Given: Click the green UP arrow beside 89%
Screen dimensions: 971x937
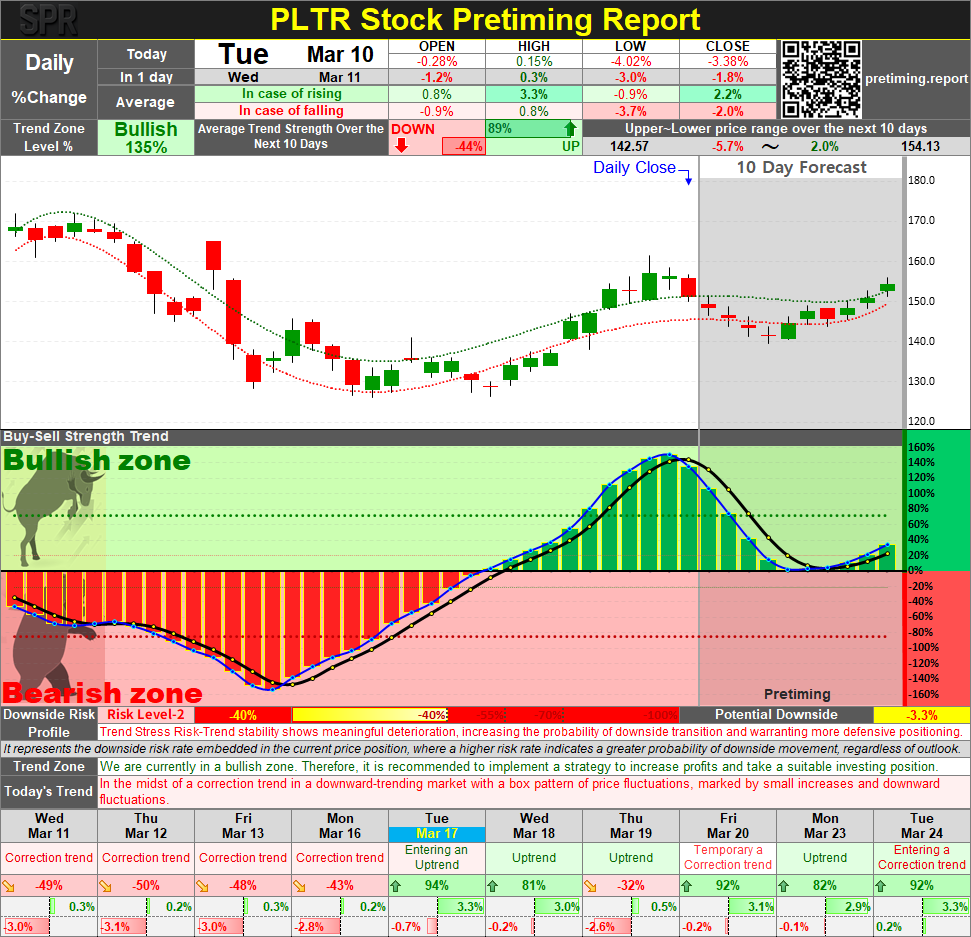Looking at the screenshot, I should click(x=570, y=129).
